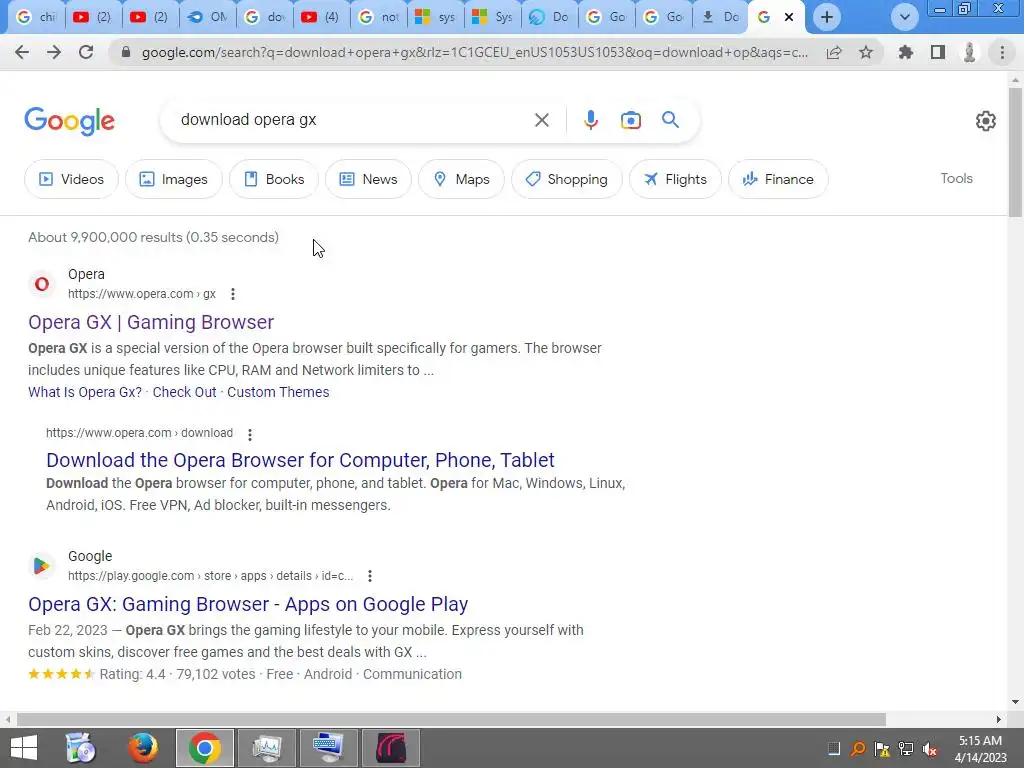Open the Opera GX taskbar icon
This screenshot has height=768, width=1024.
coord(391,748)
